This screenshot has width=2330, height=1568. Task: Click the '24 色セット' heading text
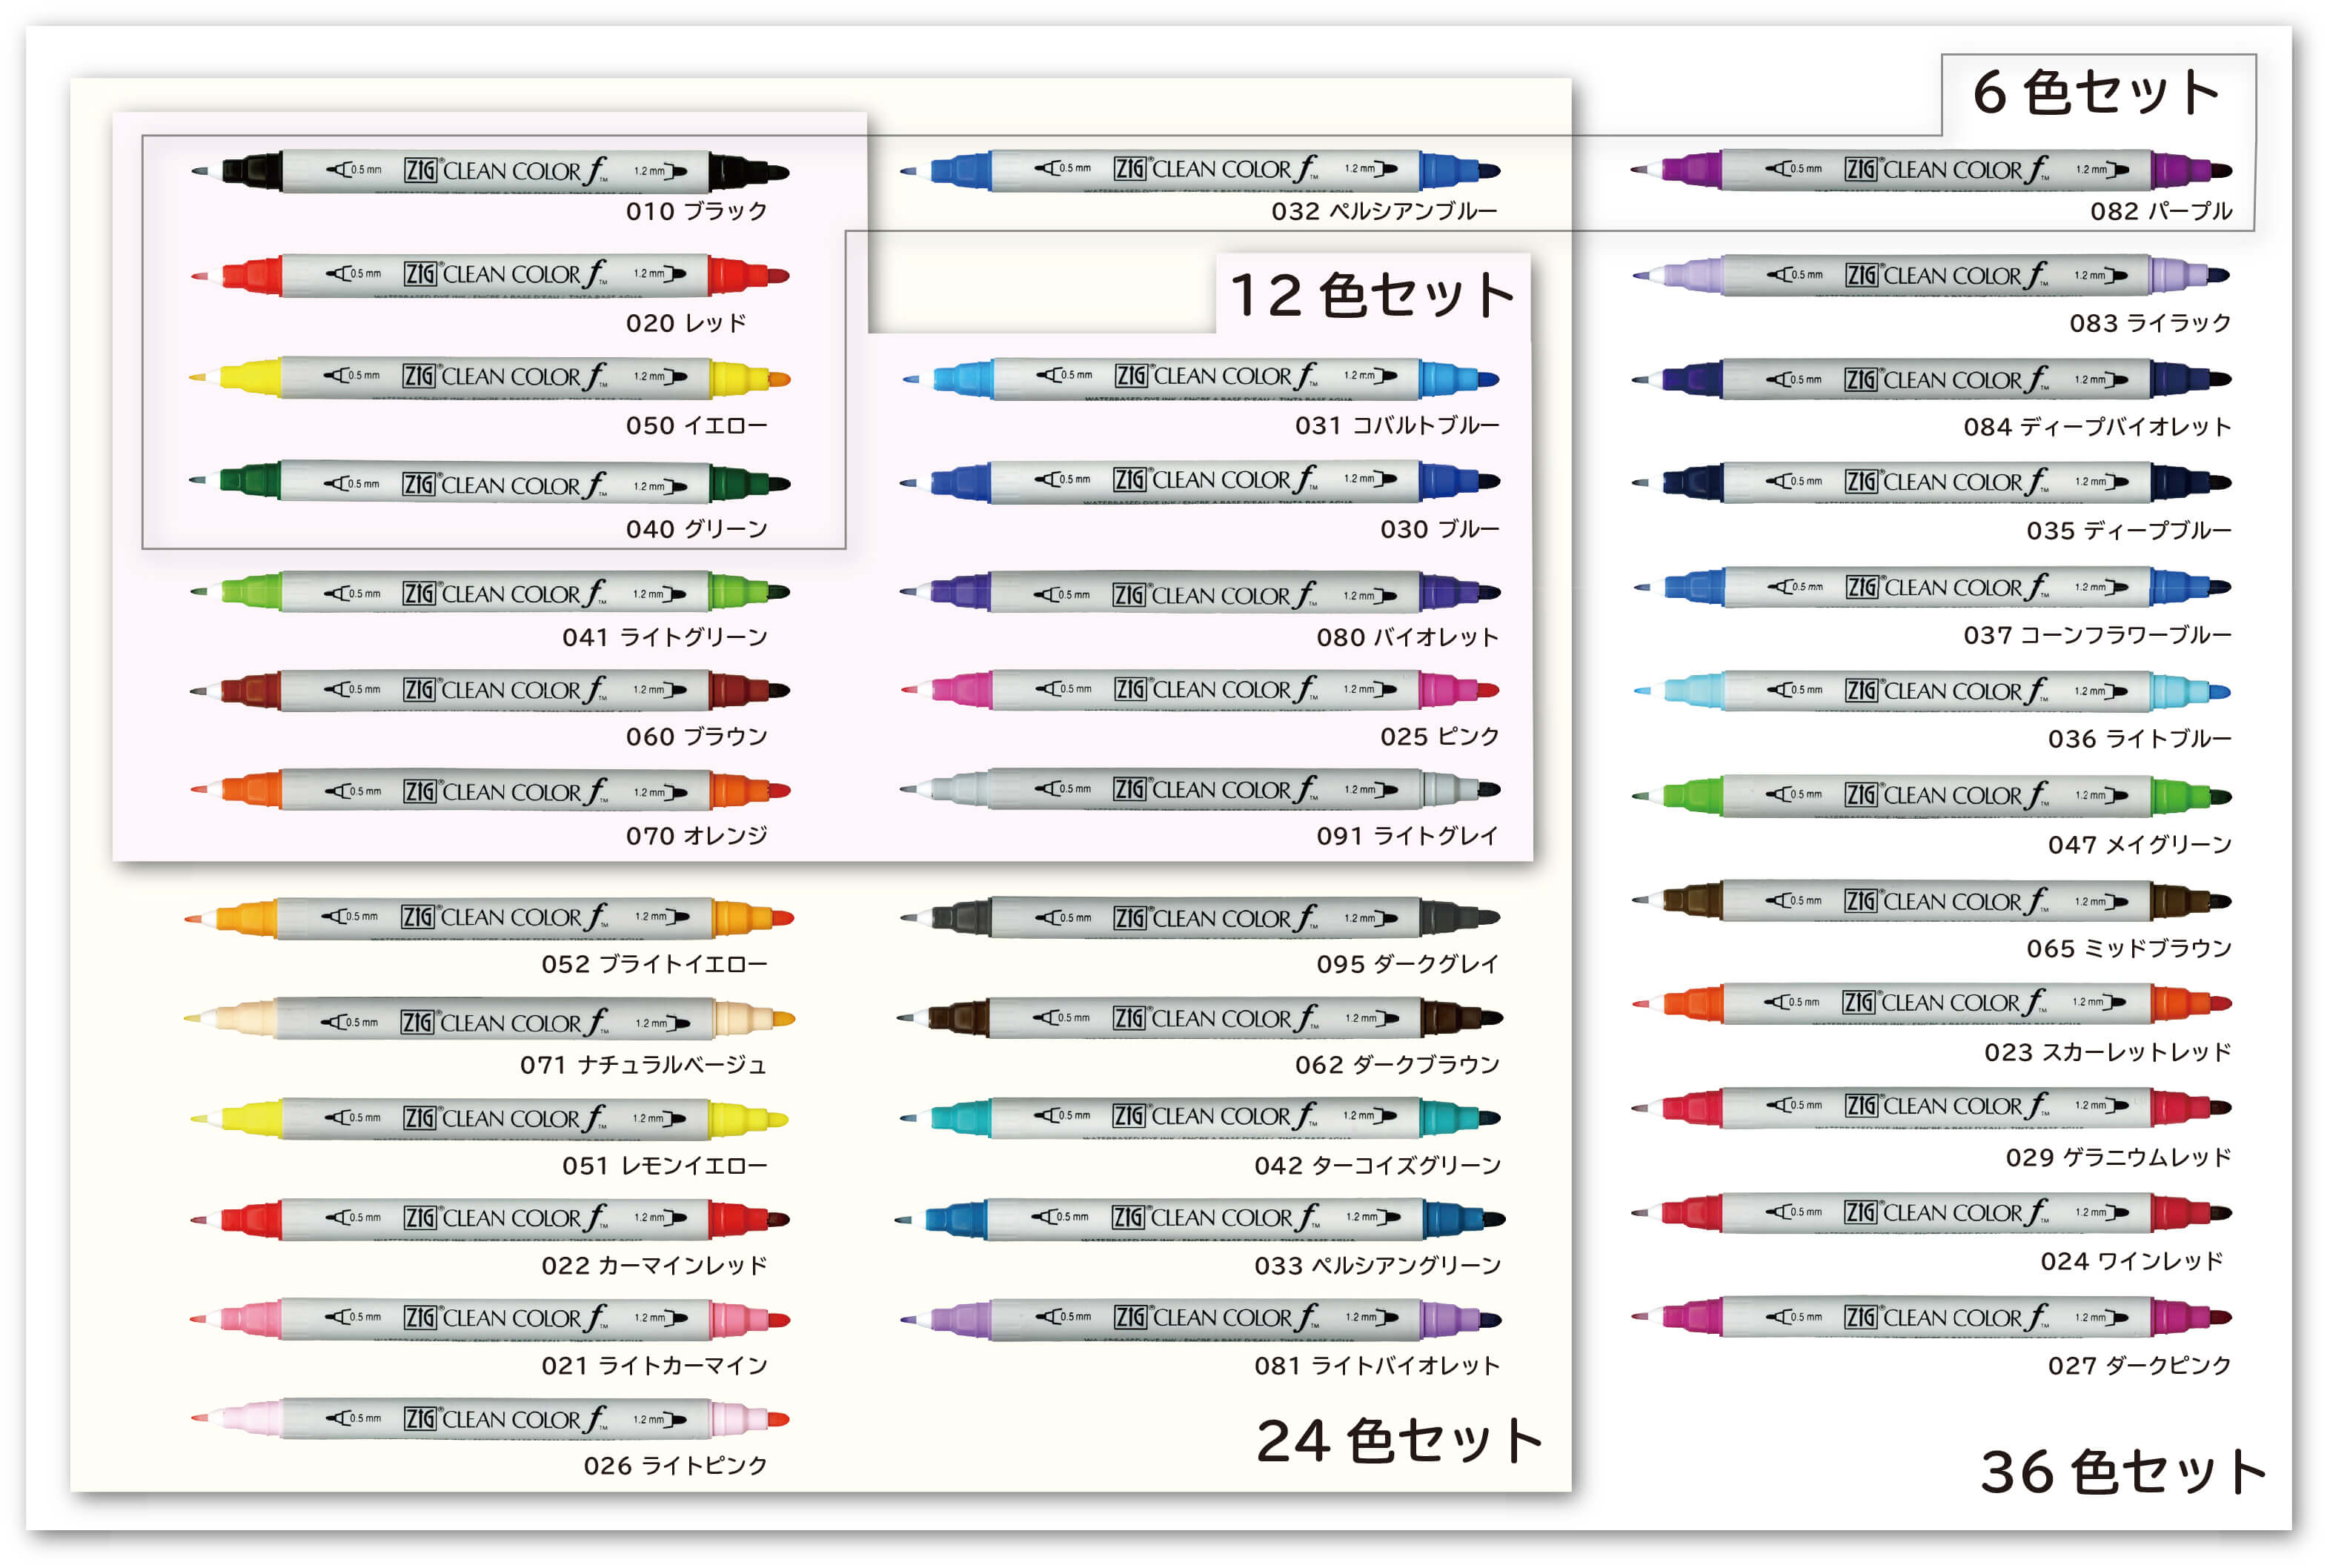1400,1441
